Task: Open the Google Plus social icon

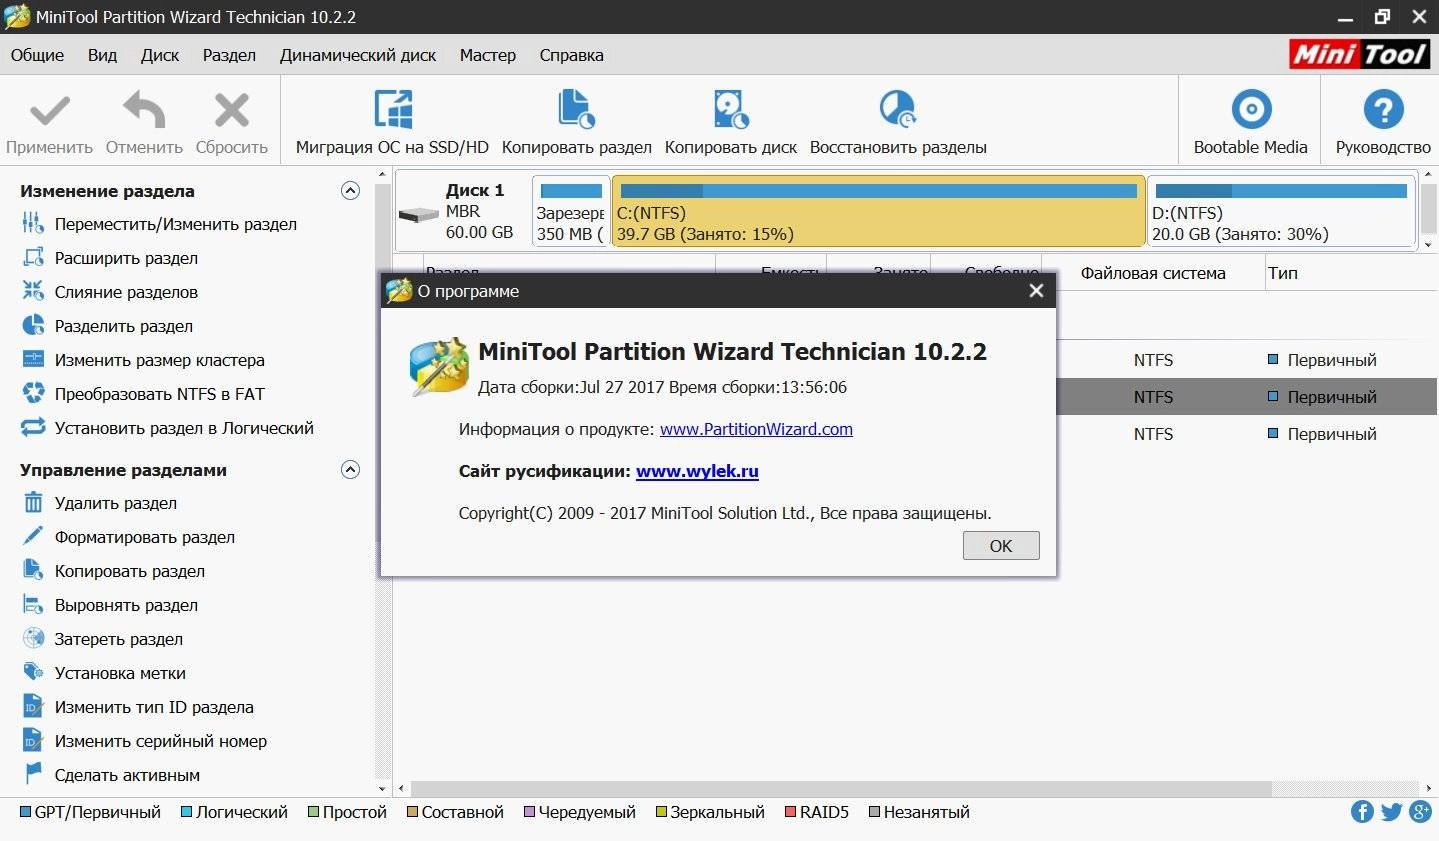Action: click(1420, 812)
